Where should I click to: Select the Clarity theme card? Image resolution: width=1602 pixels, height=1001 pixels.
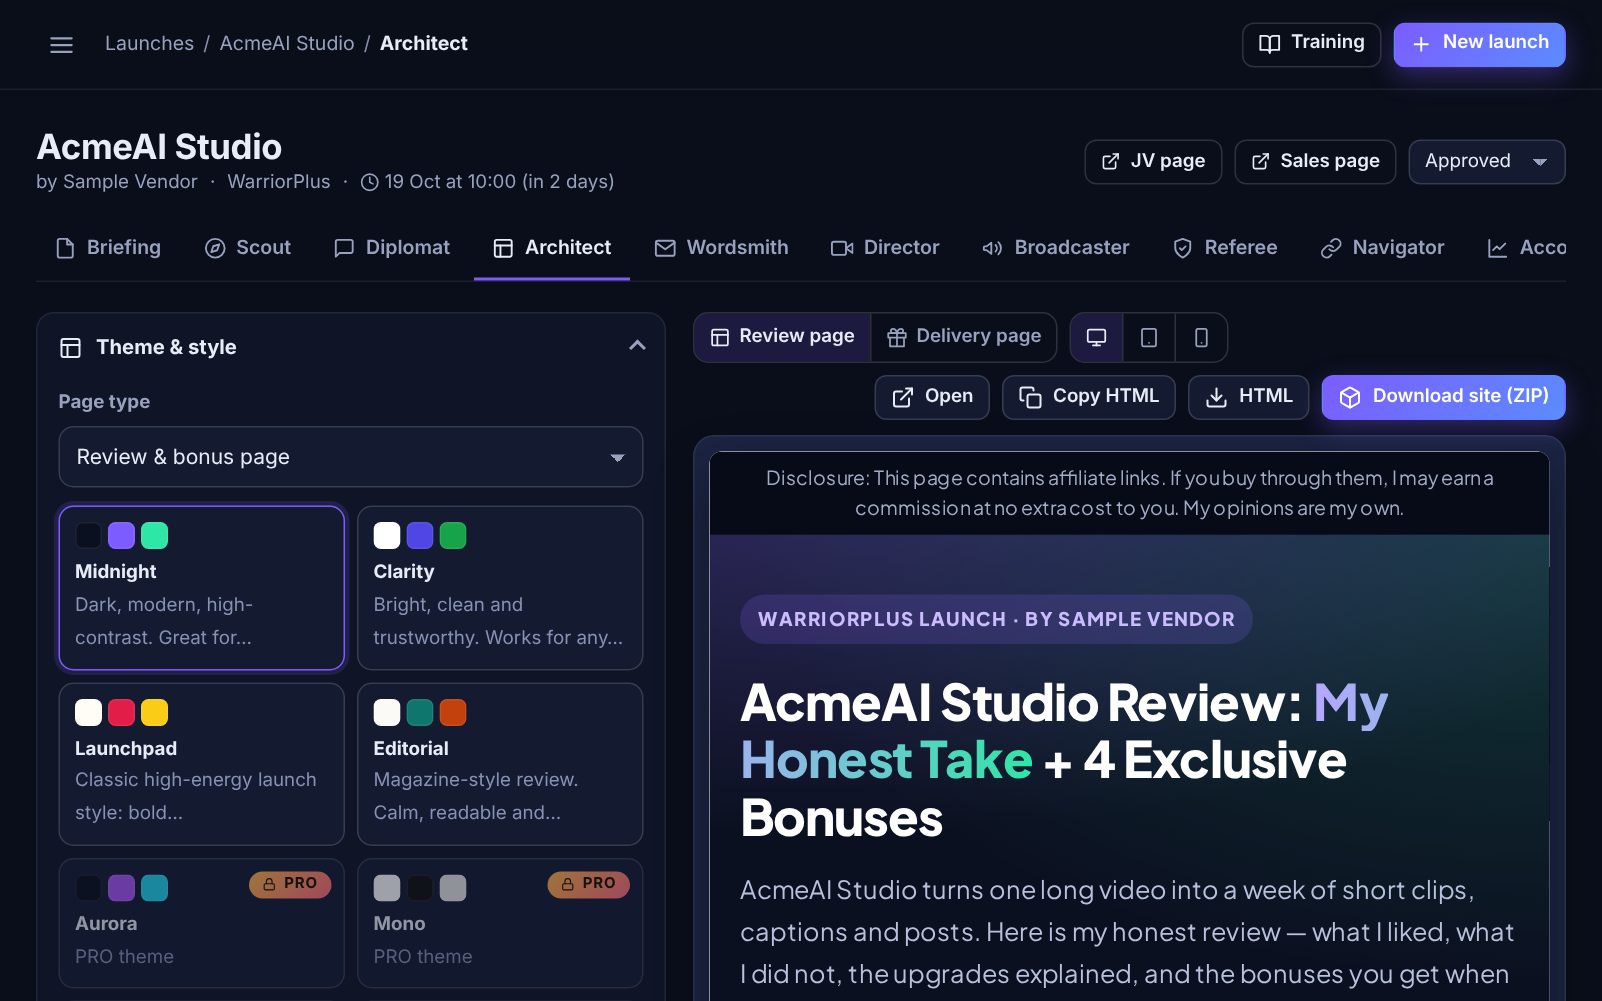coord(500,587)
